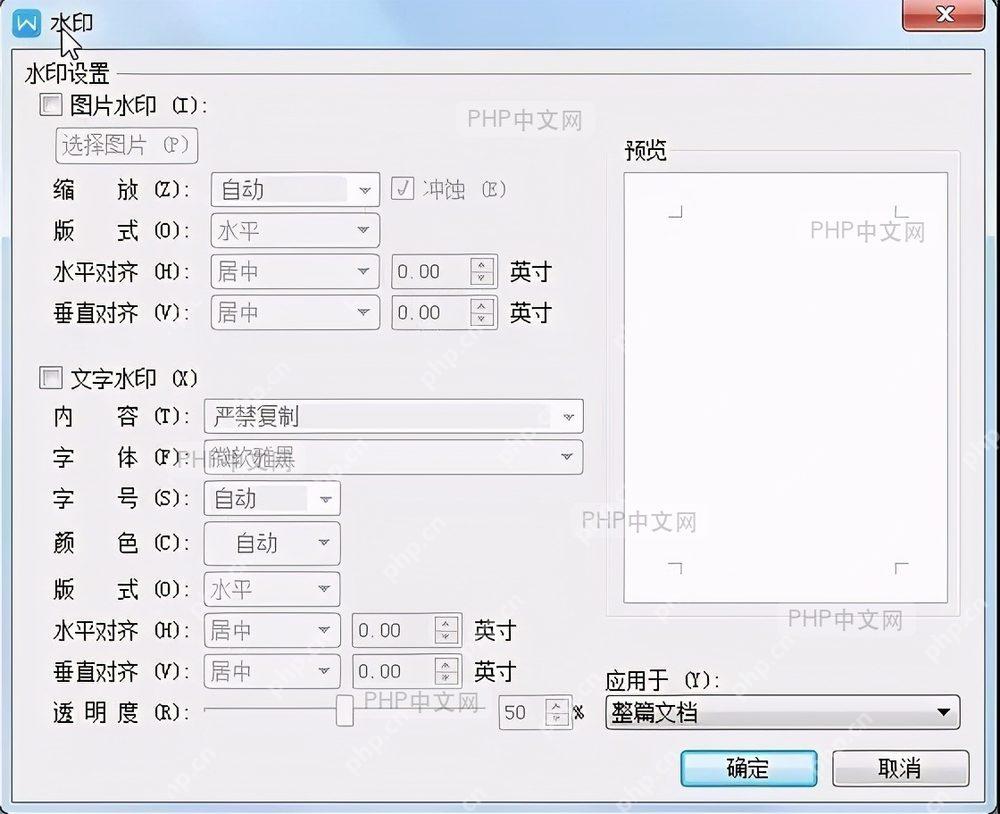Click the 透明度 slider handle
The height and width of the screenshot is (814, 1000).
coord(344,710)
